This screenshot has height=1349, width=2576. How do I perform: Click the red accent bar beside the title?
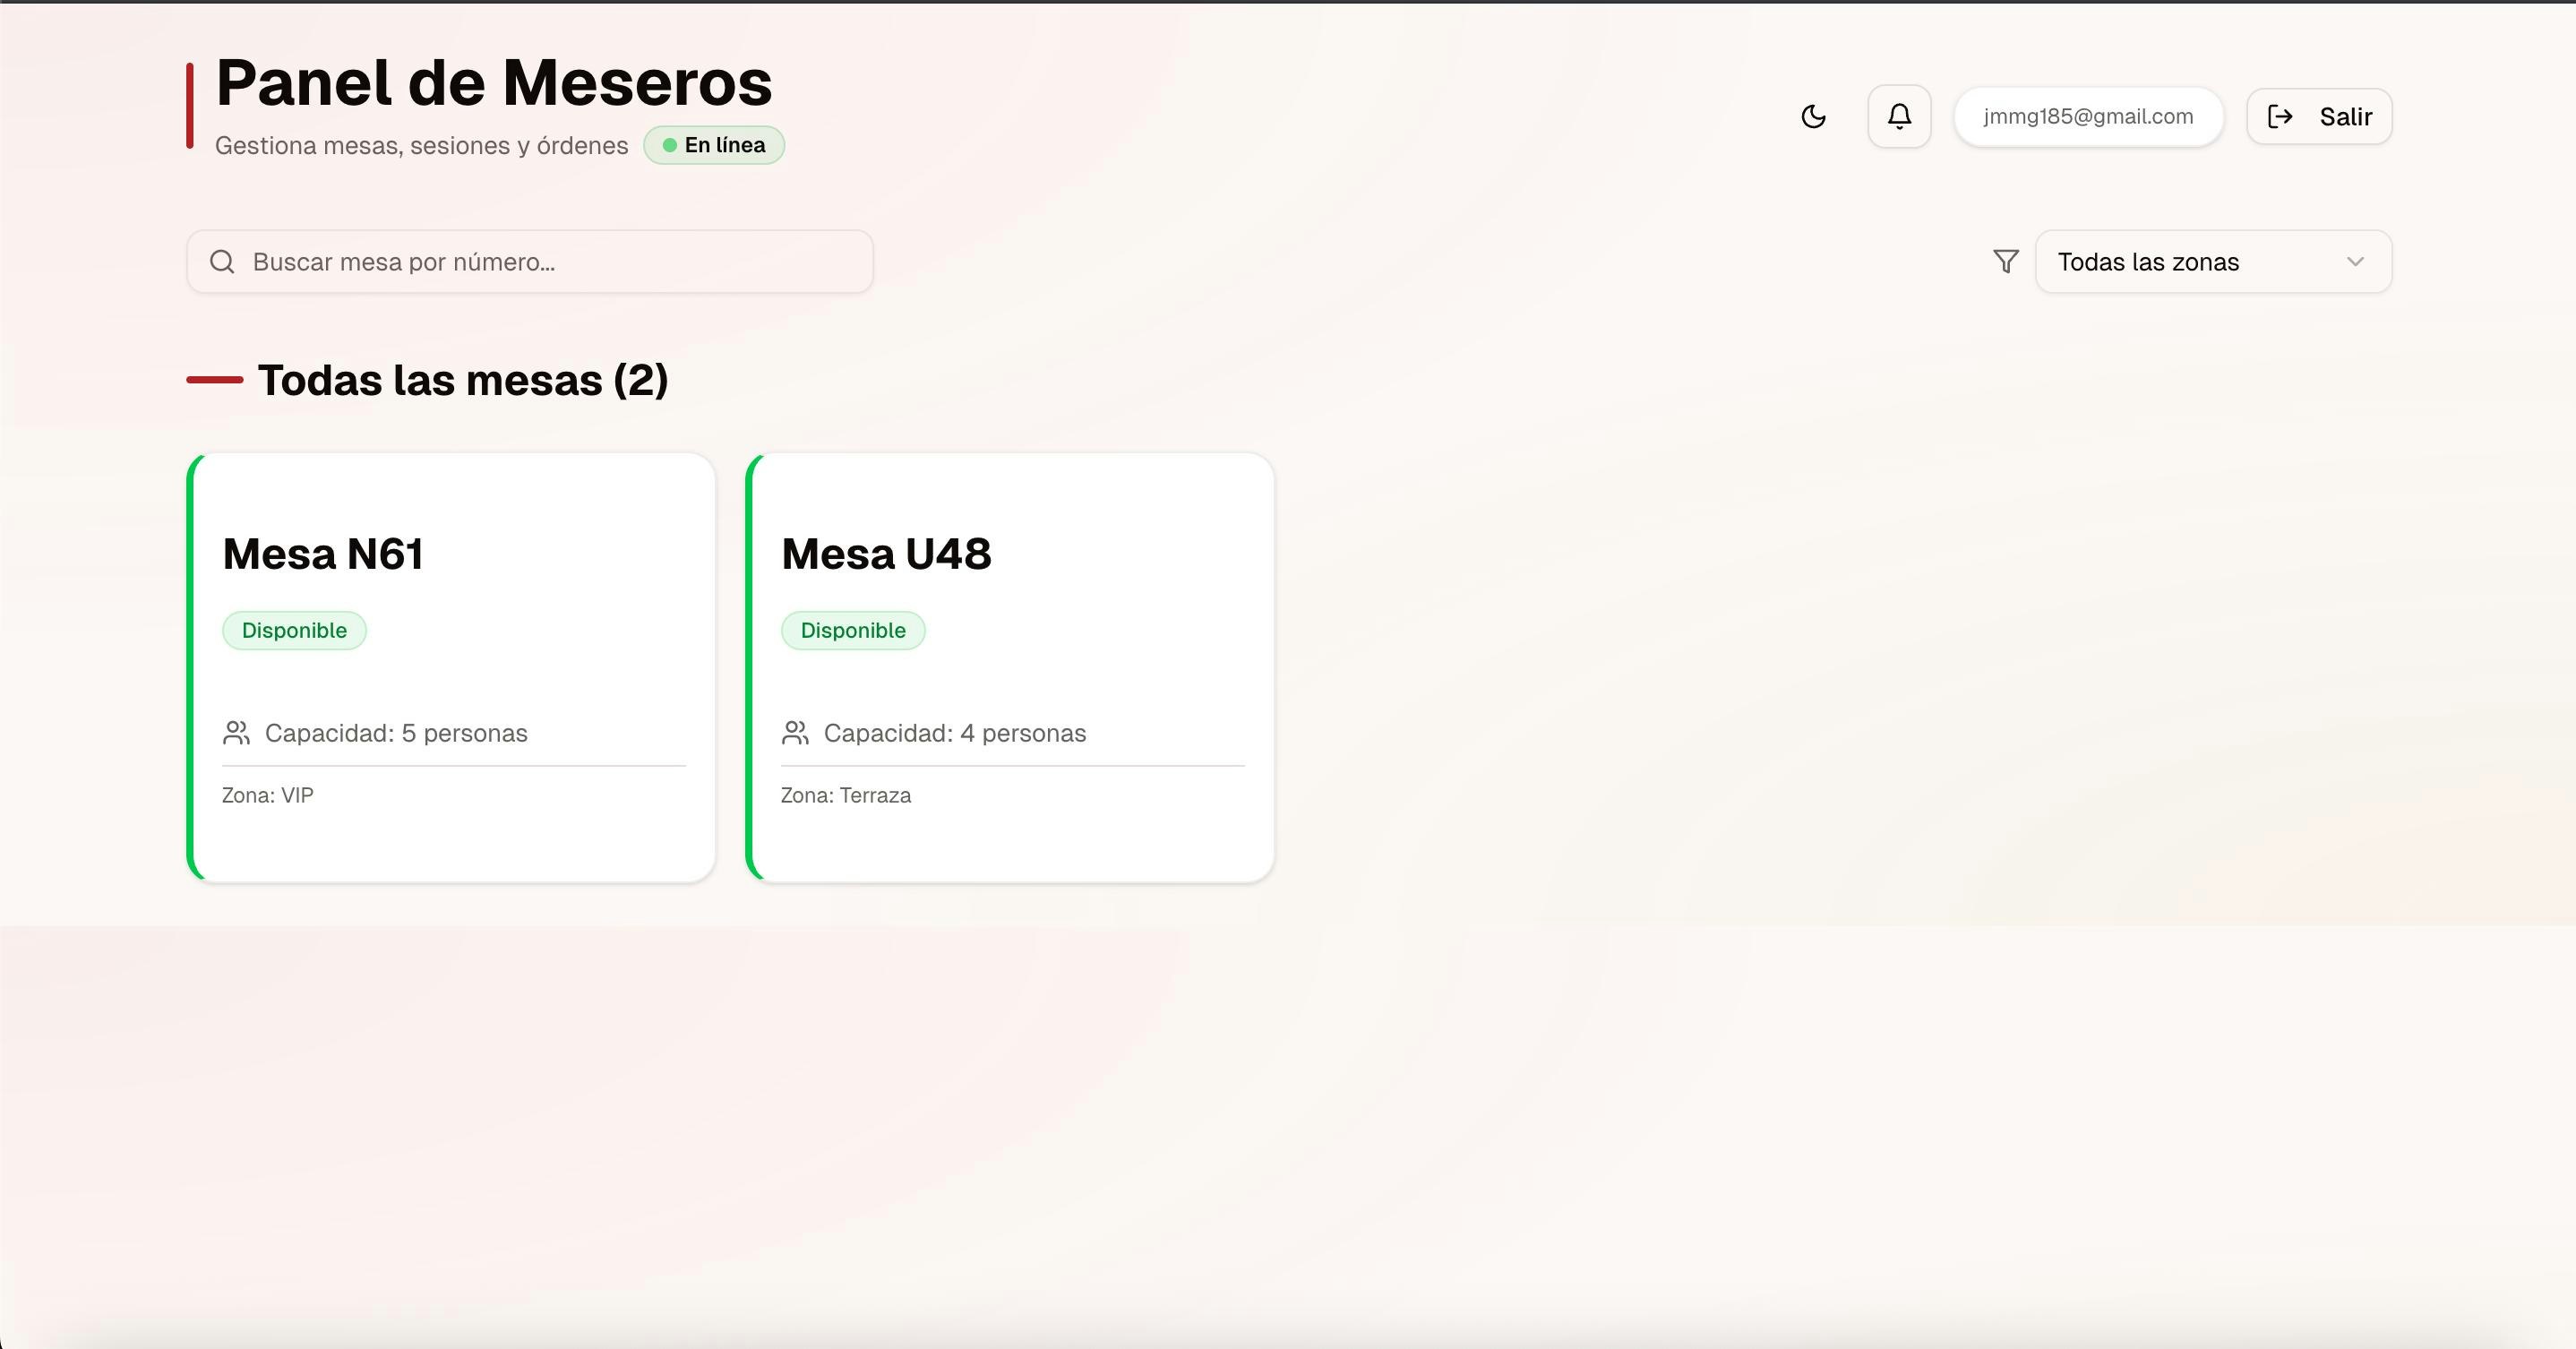click(x=190, y=106)
